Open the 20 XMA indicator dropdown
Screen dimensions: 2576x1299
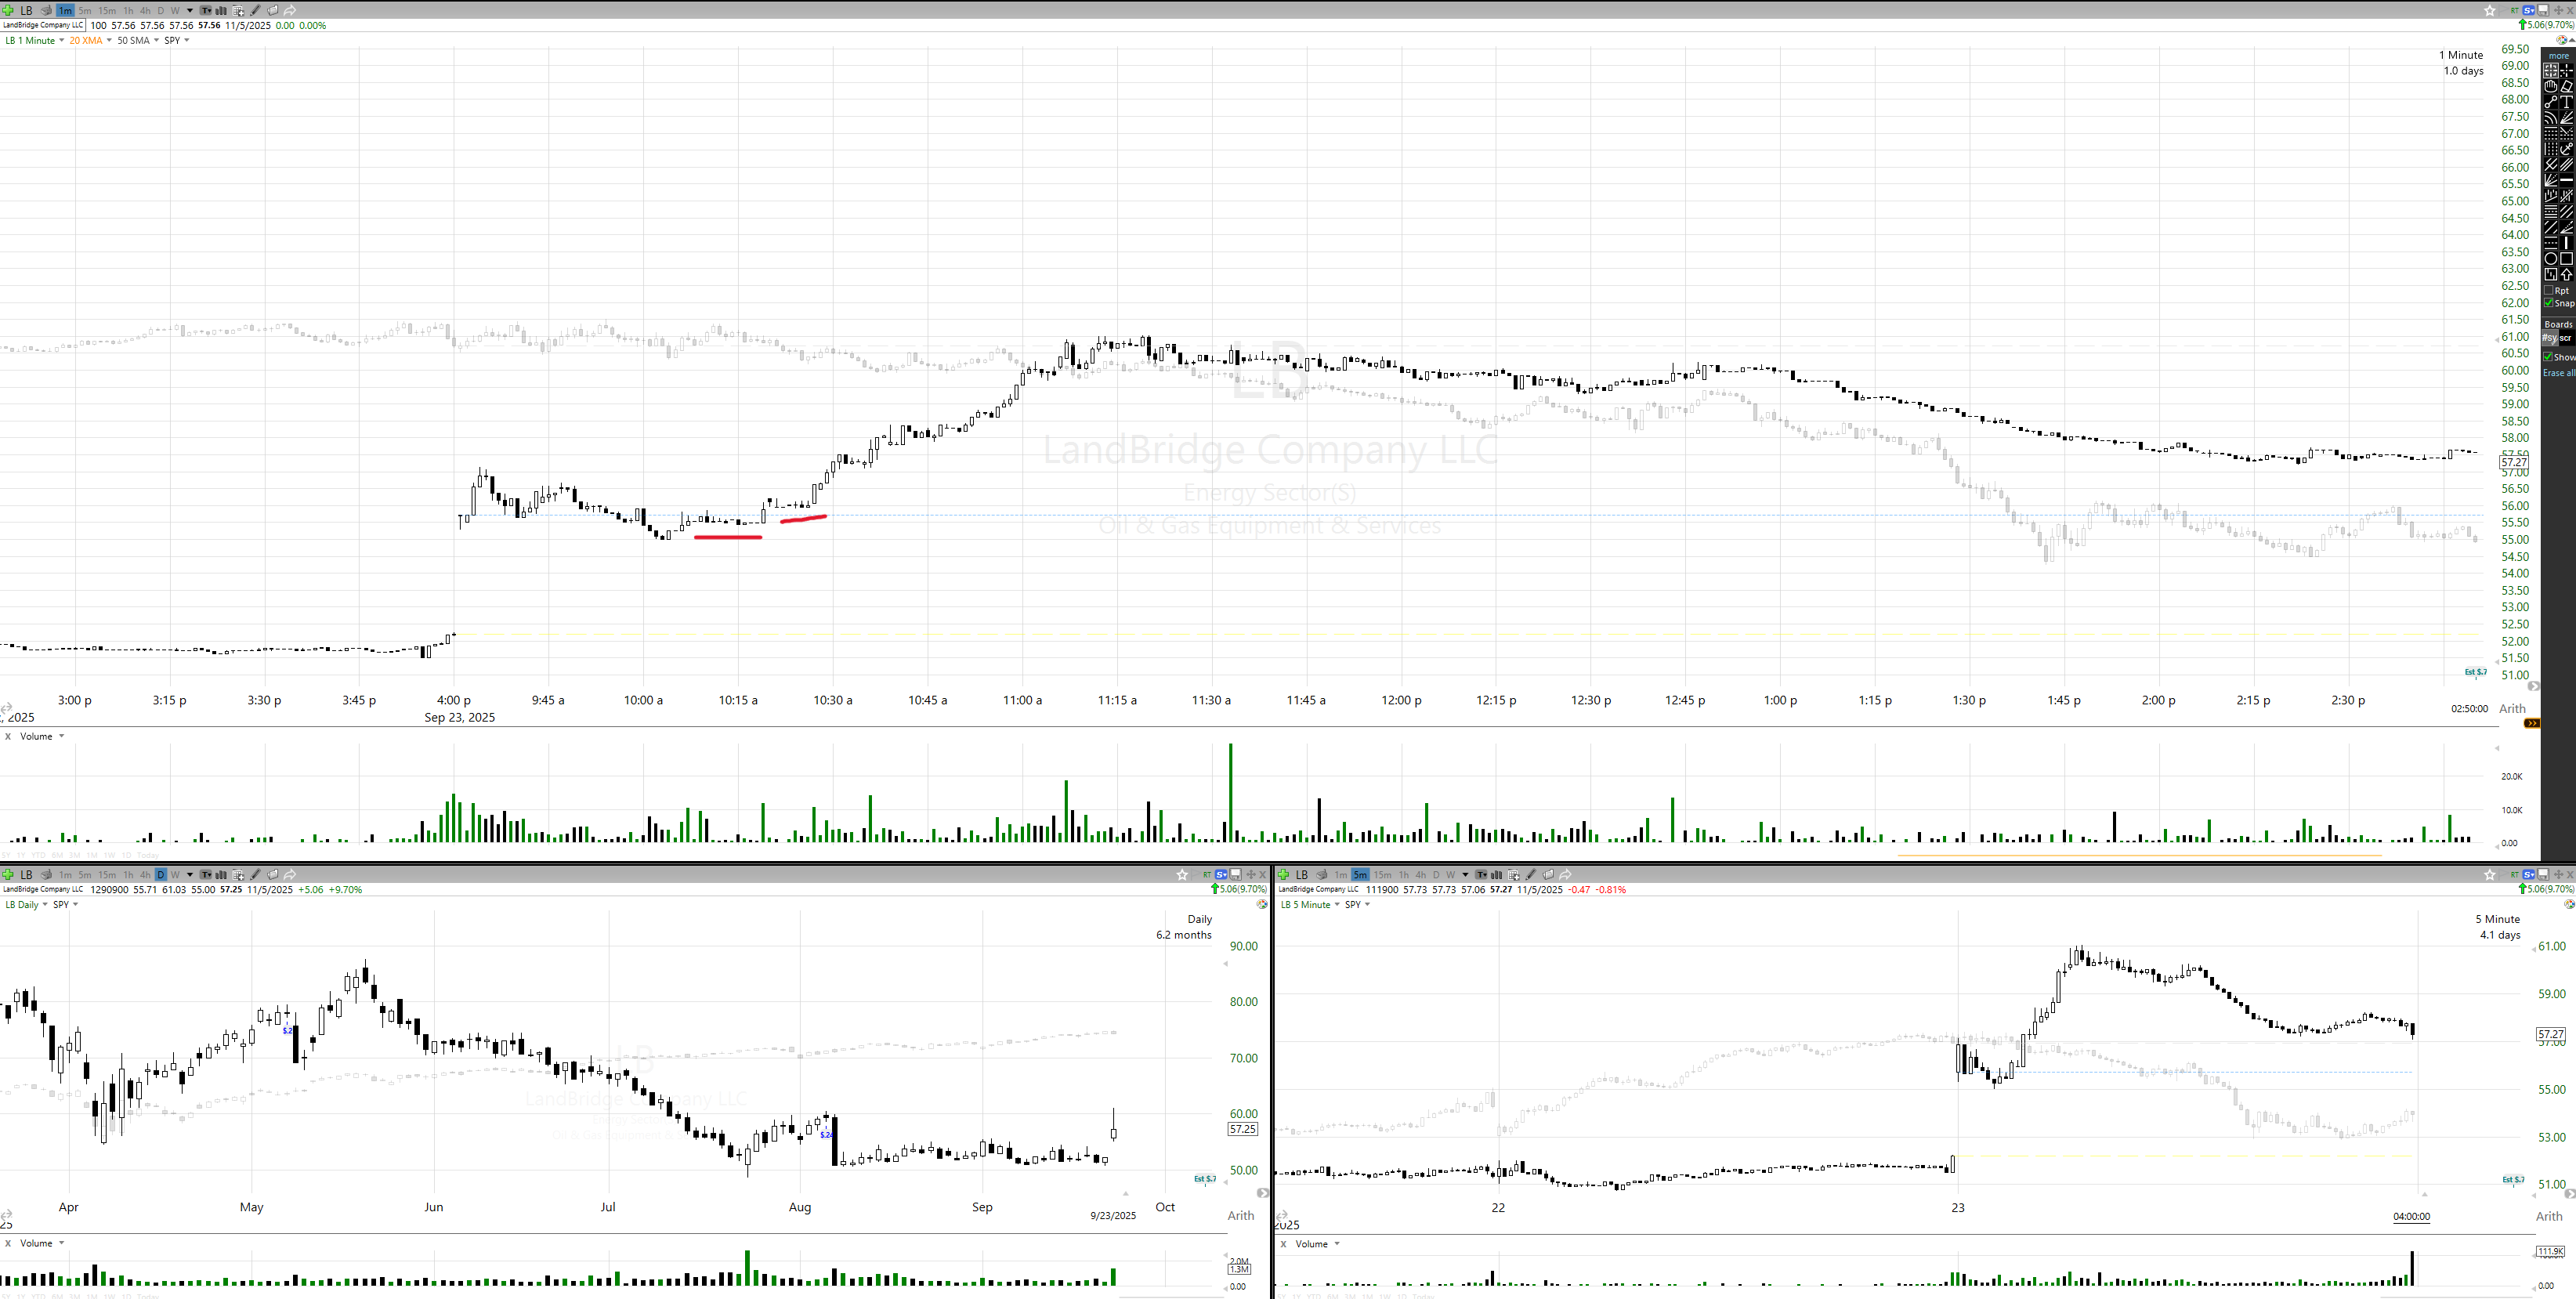(109, 41)
